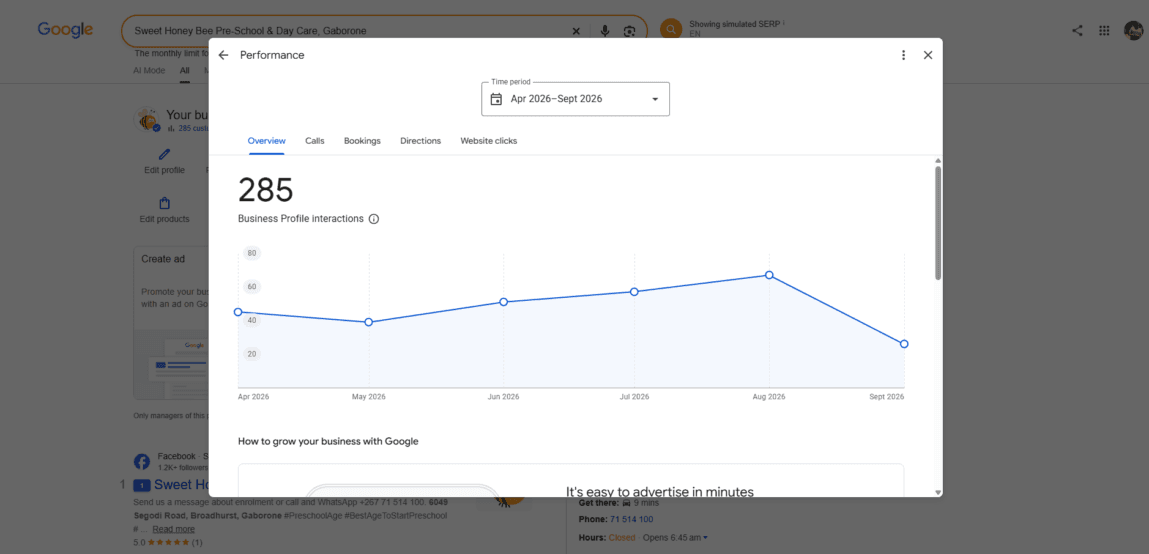Click the dialog vertical scrollbar thumb

tap(938, 223)
